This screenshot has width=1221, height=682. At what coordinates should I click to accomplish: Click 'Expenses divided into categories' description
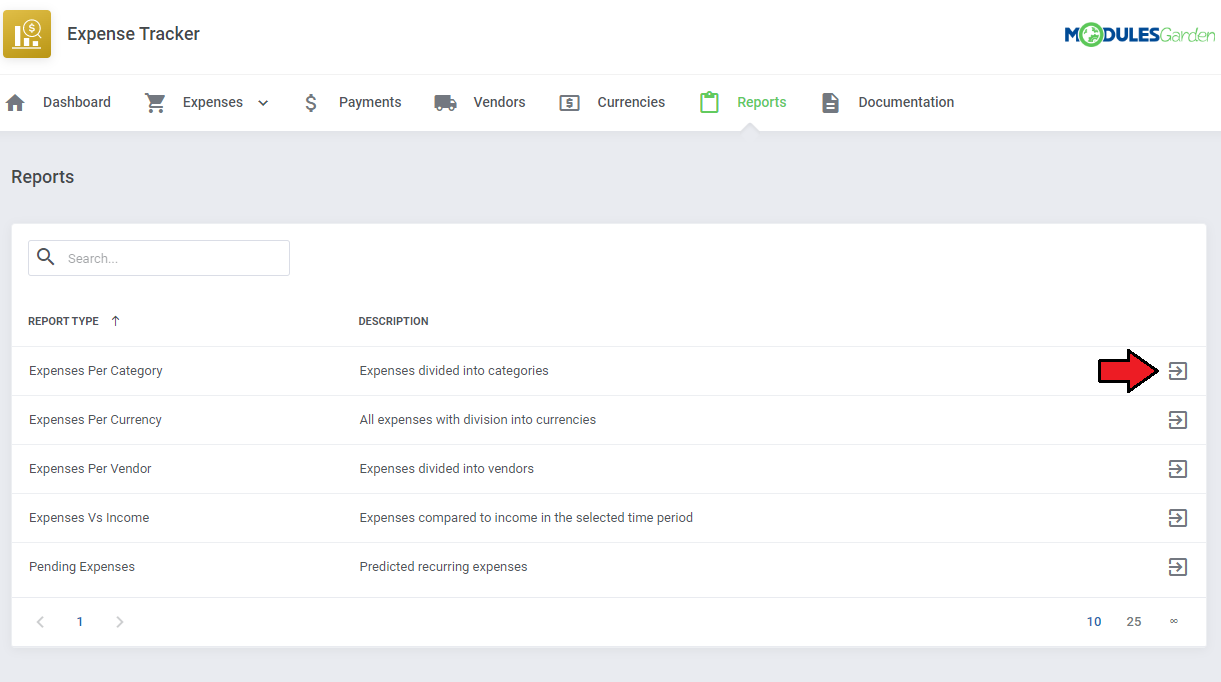tap(454, 371)
